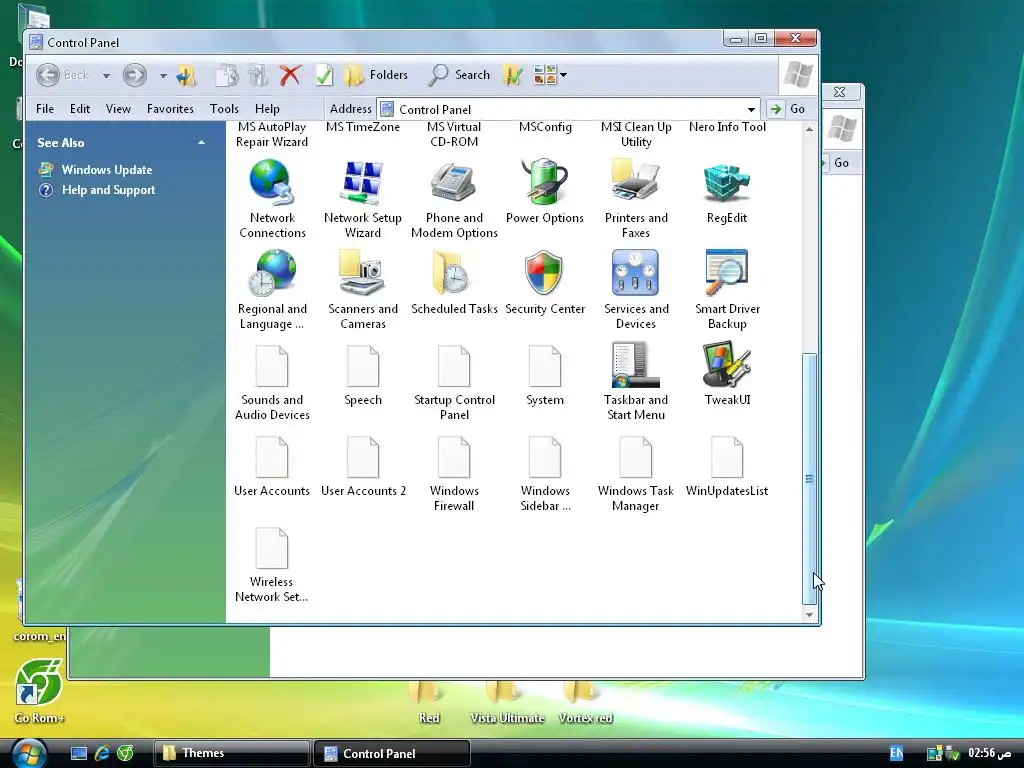Launch Internet Explorer quick launch icon
The width and height of the screenshot is (1024, 768).
[x=102, y=753]
